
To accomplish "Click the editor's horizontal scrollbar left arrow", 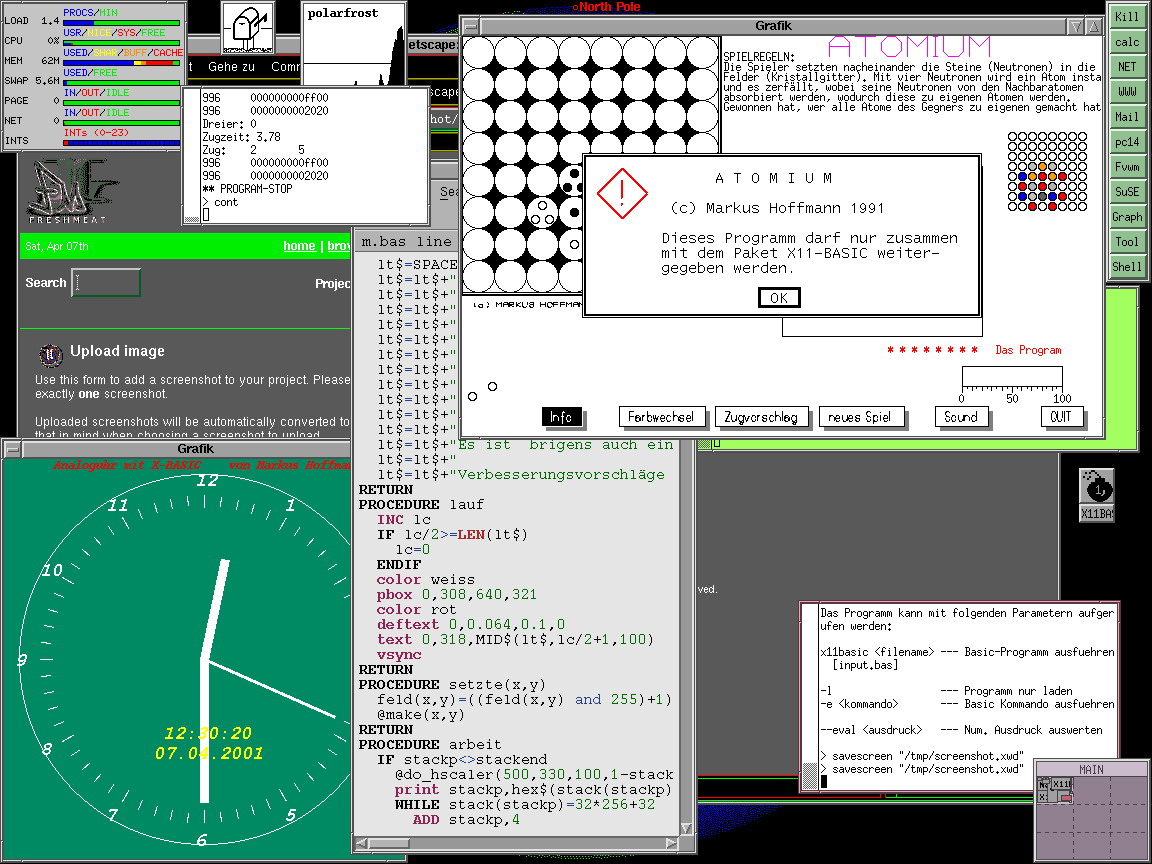I will click(361, 843).
